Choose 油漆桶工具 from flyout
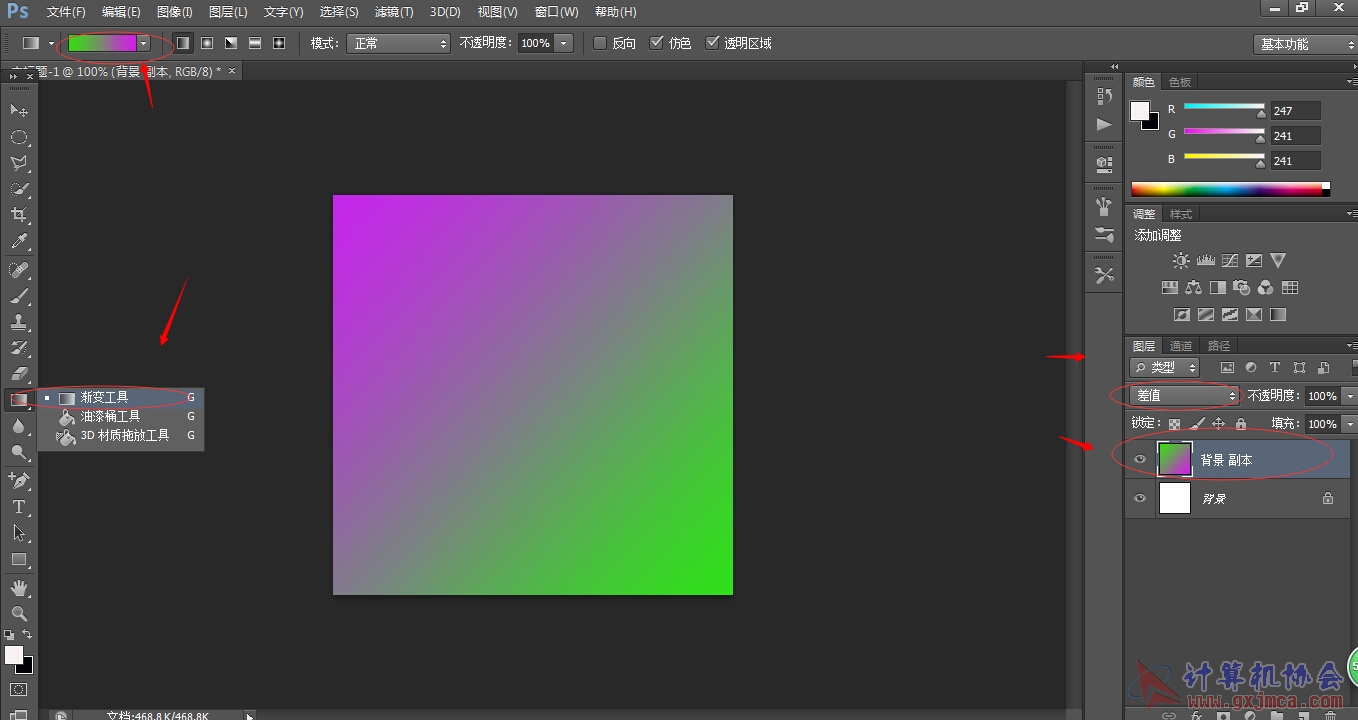Screen dimensions: 1358x720 click(x=121, y=416)
